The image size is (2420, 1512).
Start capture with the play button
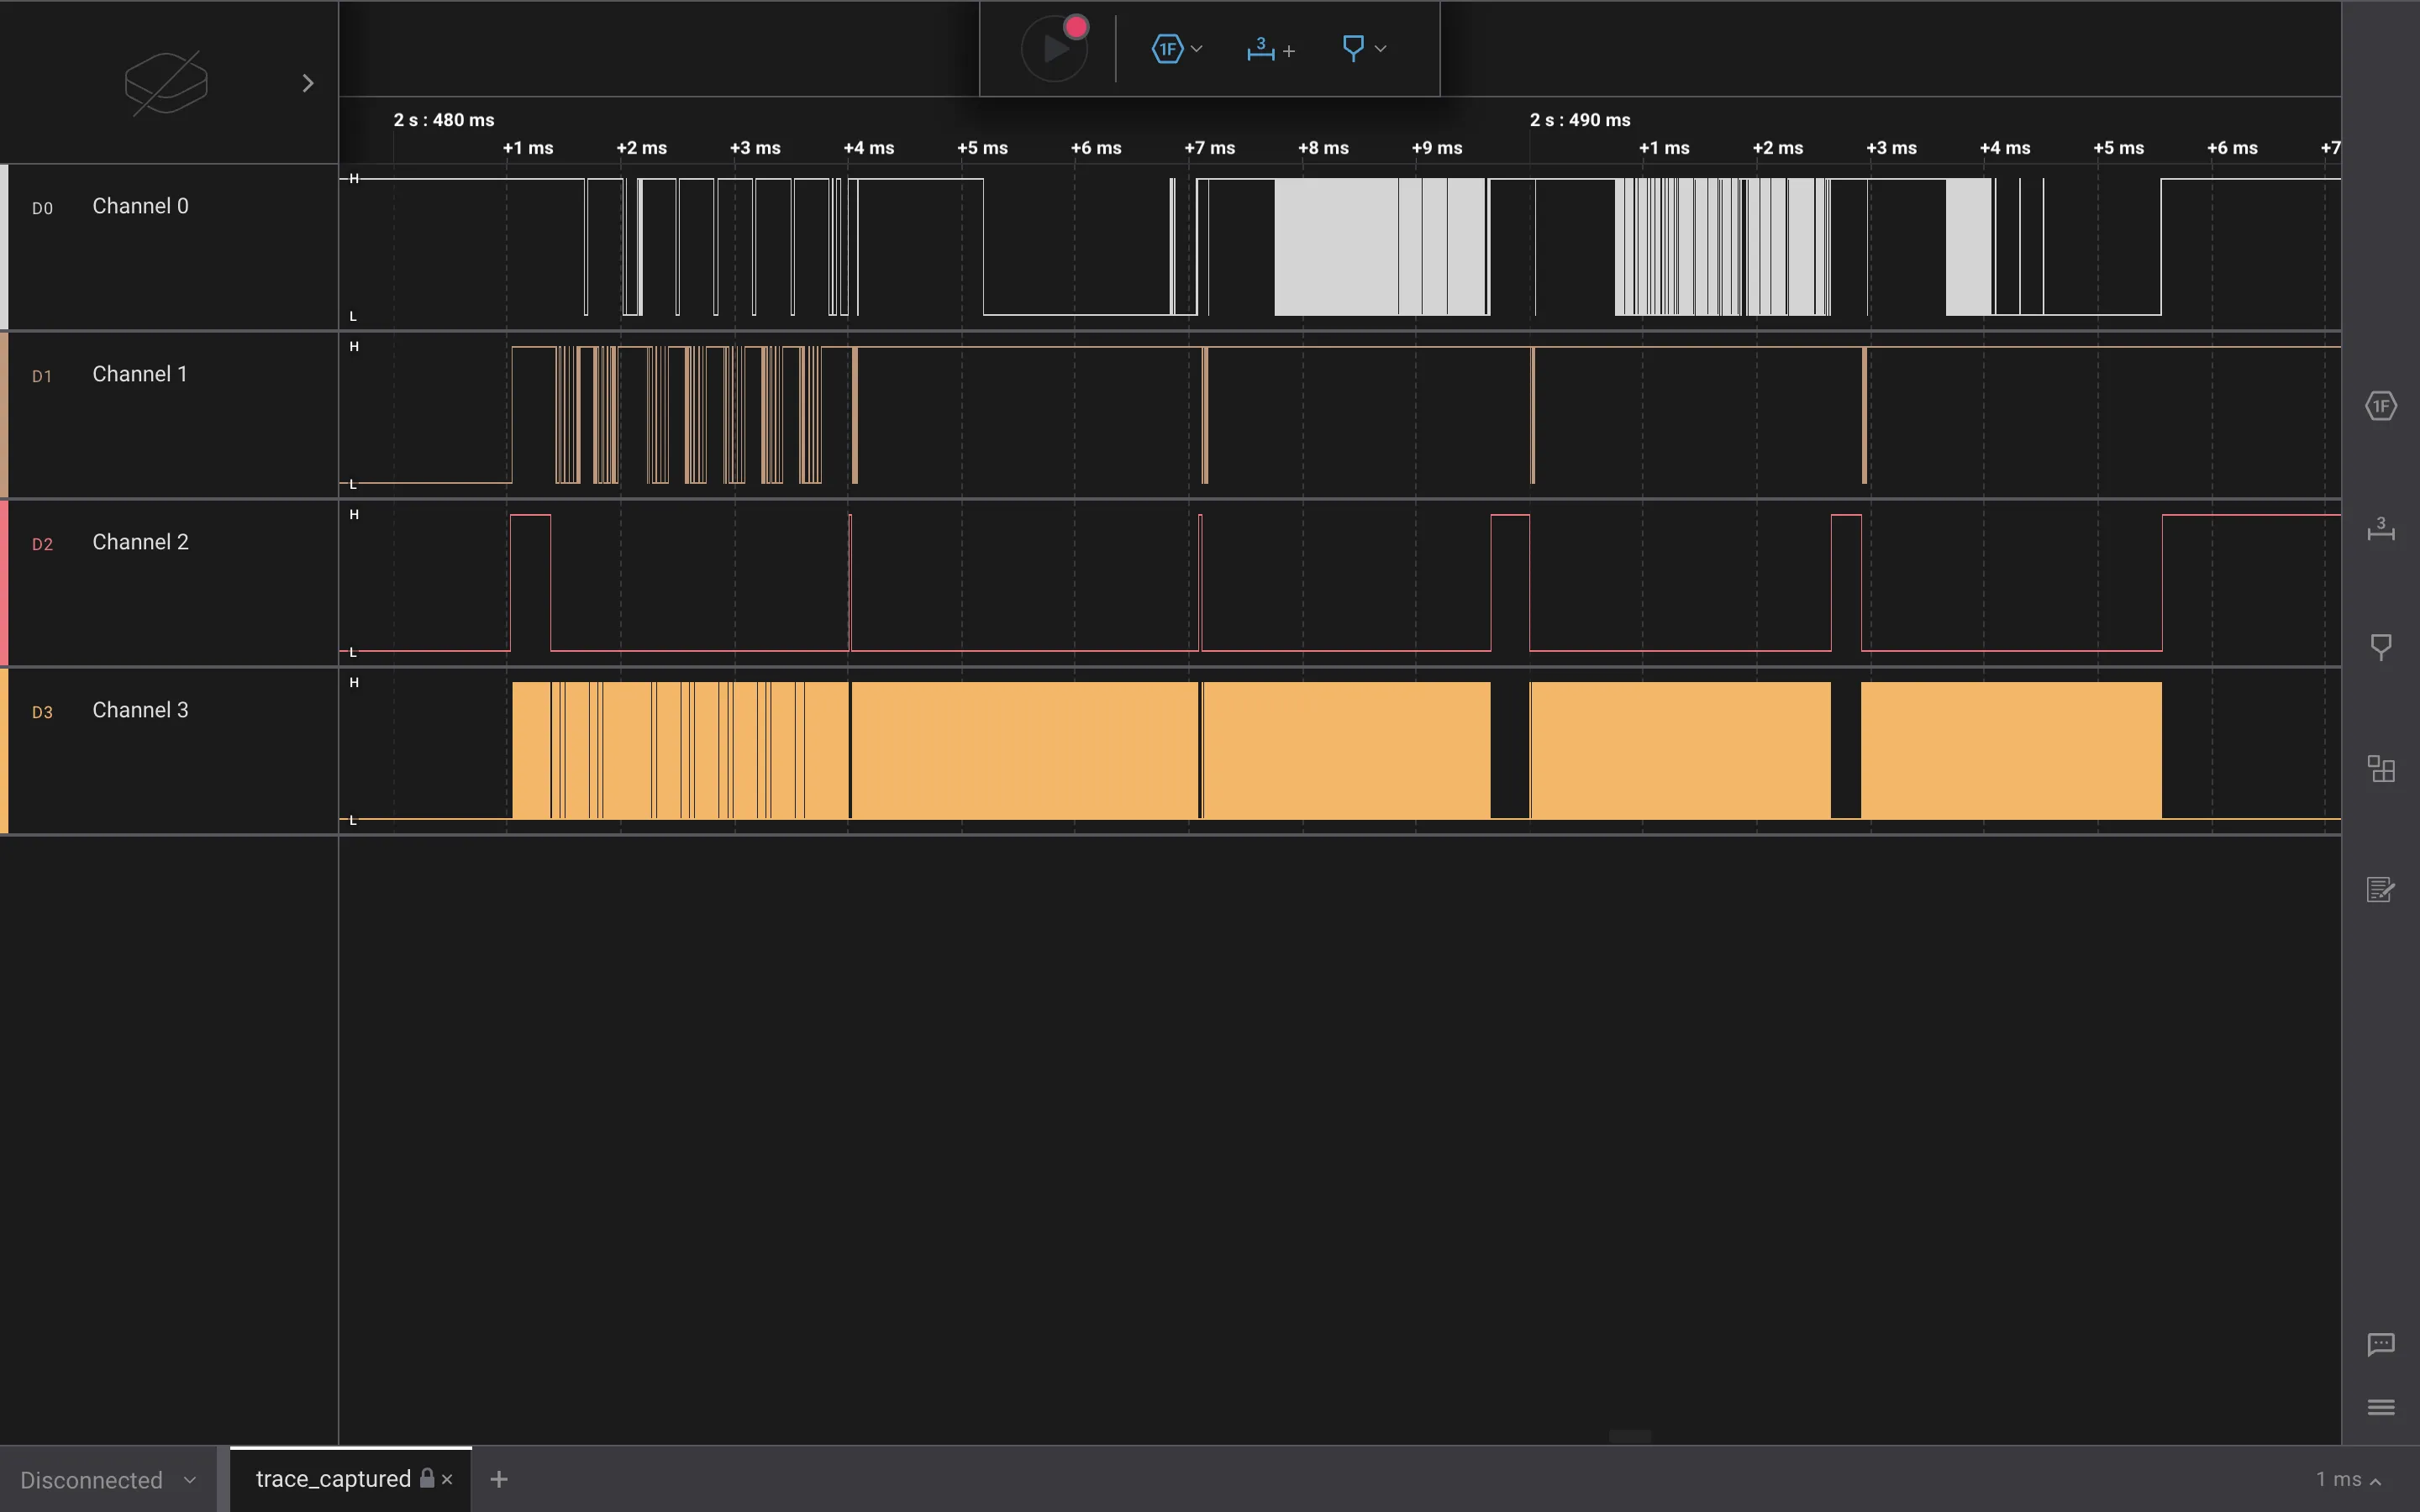point(1054,48)
